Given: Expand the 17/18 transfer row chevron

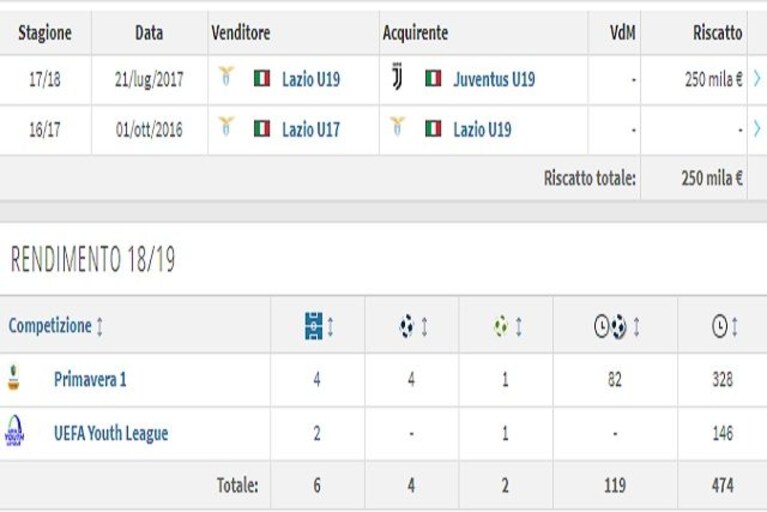Looking at the screenshot, I should [x=757, y=78].
